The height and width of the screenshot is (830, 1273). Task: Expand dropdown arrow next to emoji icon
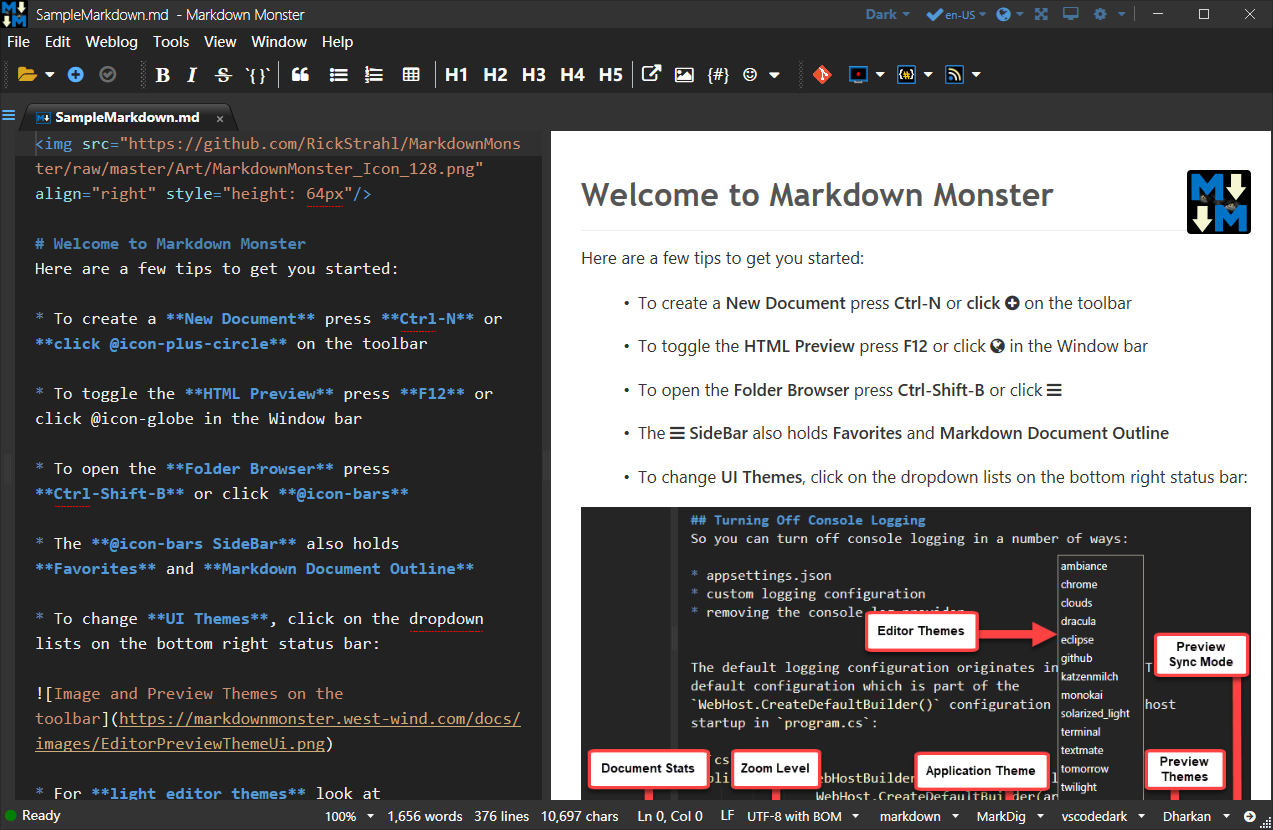pyautogui.click(x=774, y=75)
